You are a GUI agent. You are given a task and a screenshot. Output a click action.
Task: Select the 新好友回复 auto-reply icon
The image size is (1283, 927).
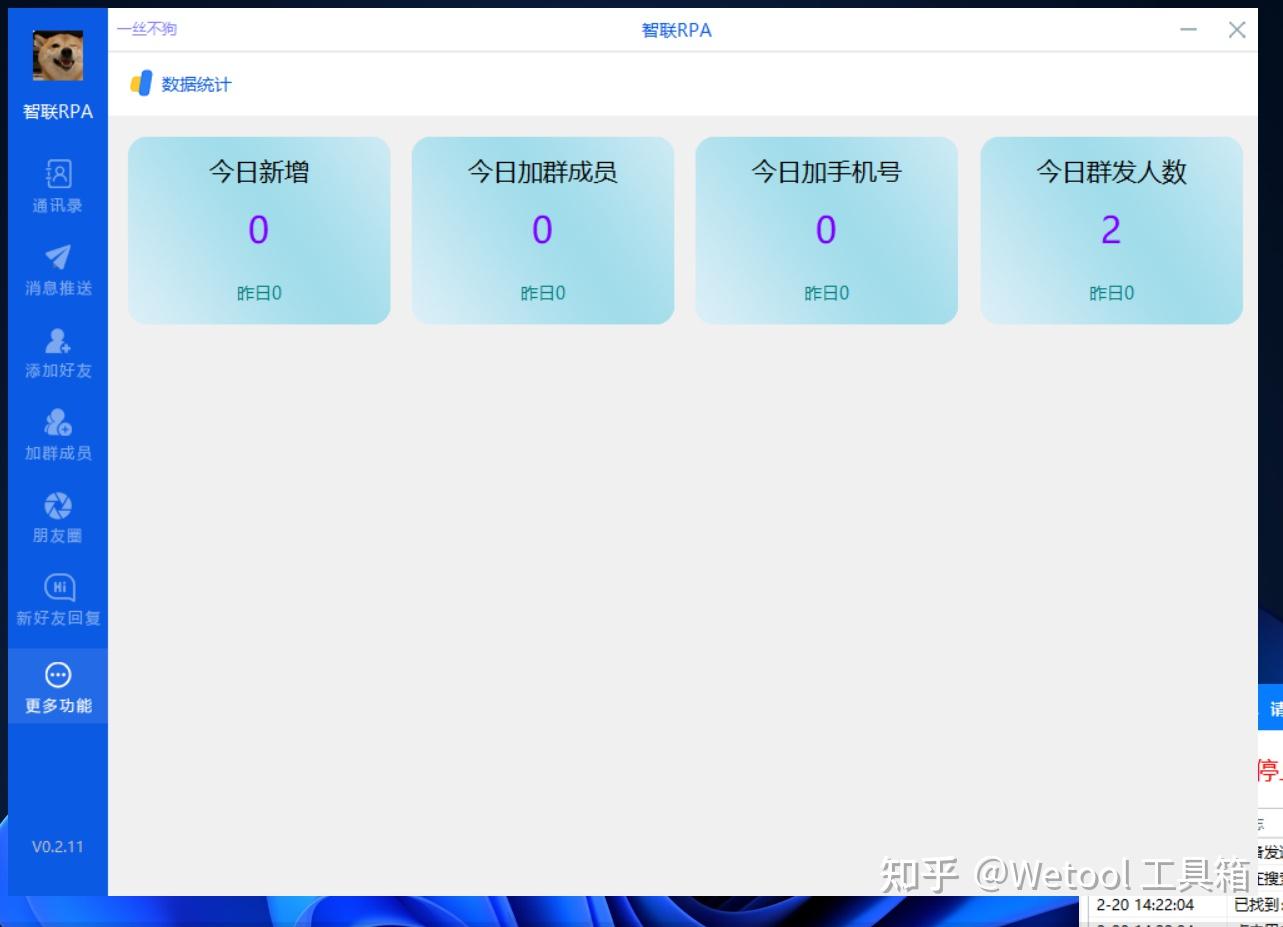coord(56,587)
